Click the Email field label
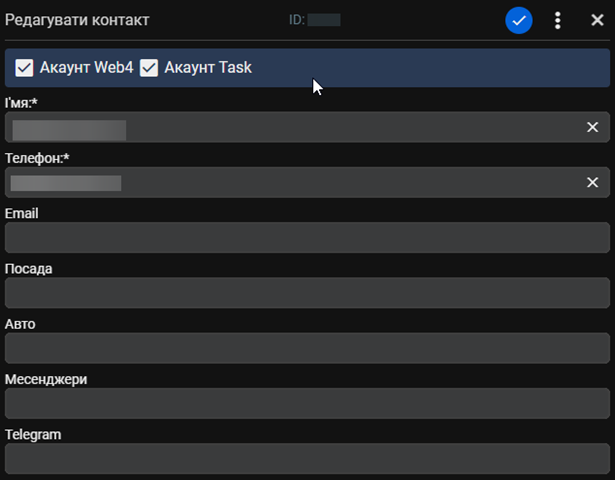615x480 pixels. (x=22, y=213)
